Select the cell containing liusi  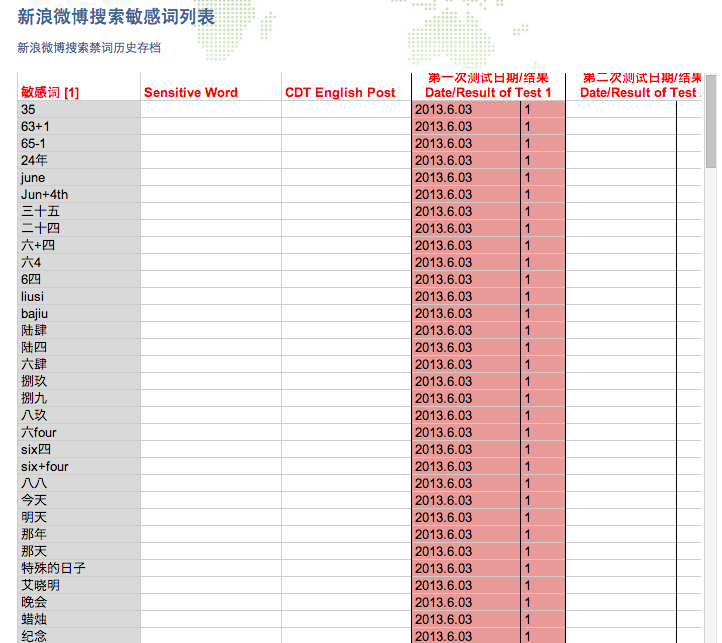(79, 297)
